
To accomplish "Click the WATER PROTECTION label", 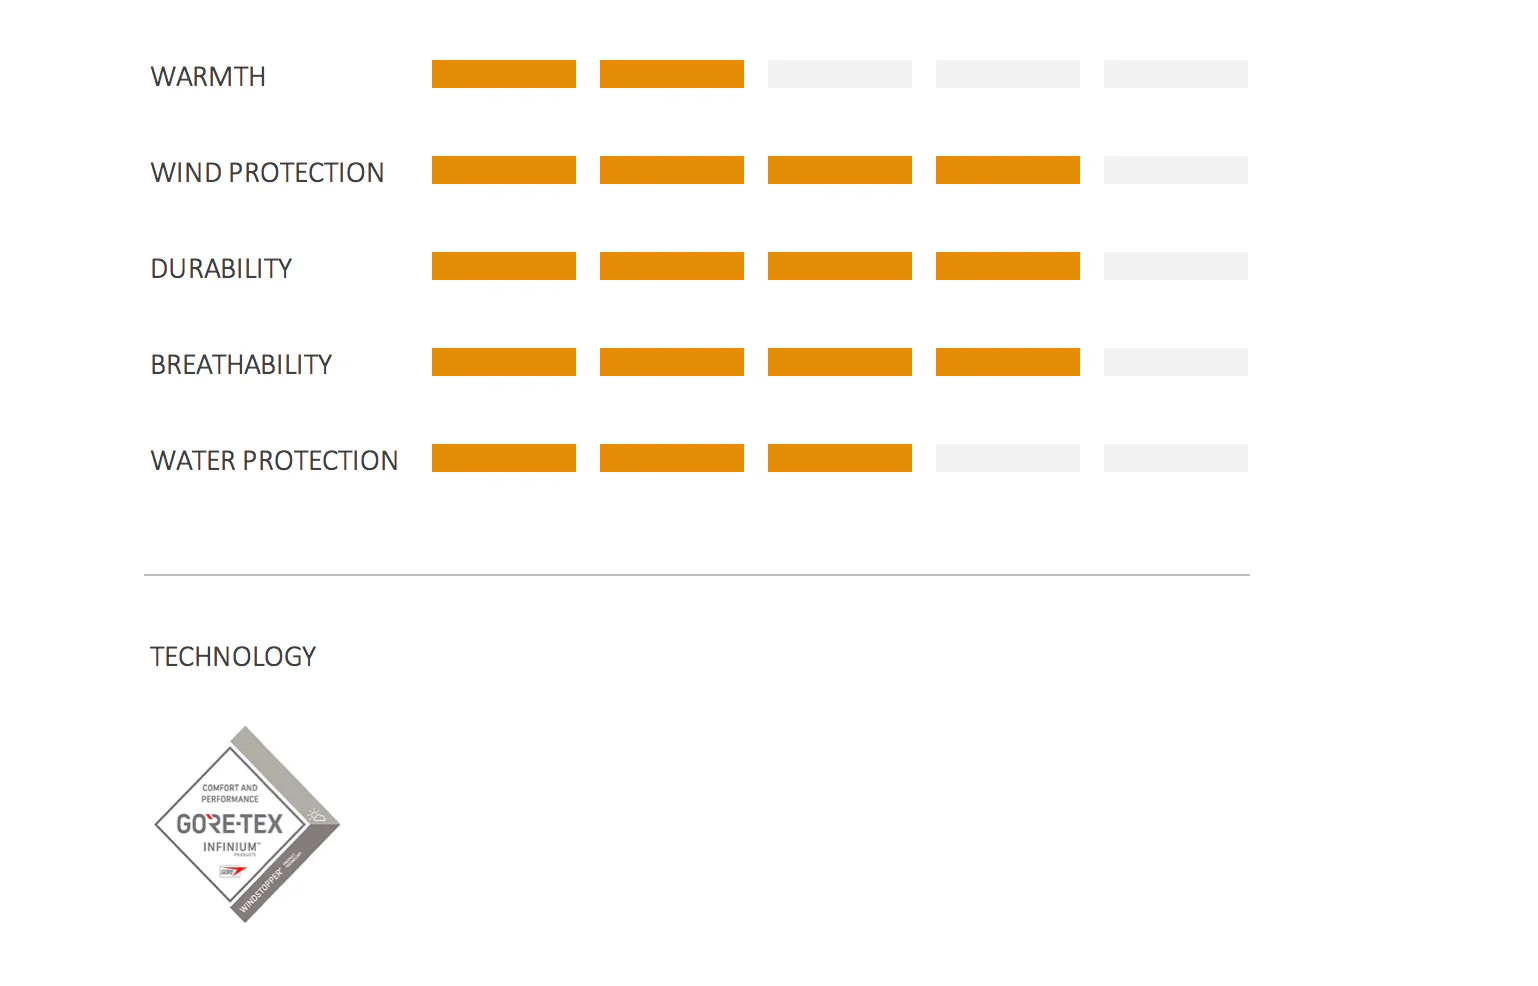I will coord(274,461).
